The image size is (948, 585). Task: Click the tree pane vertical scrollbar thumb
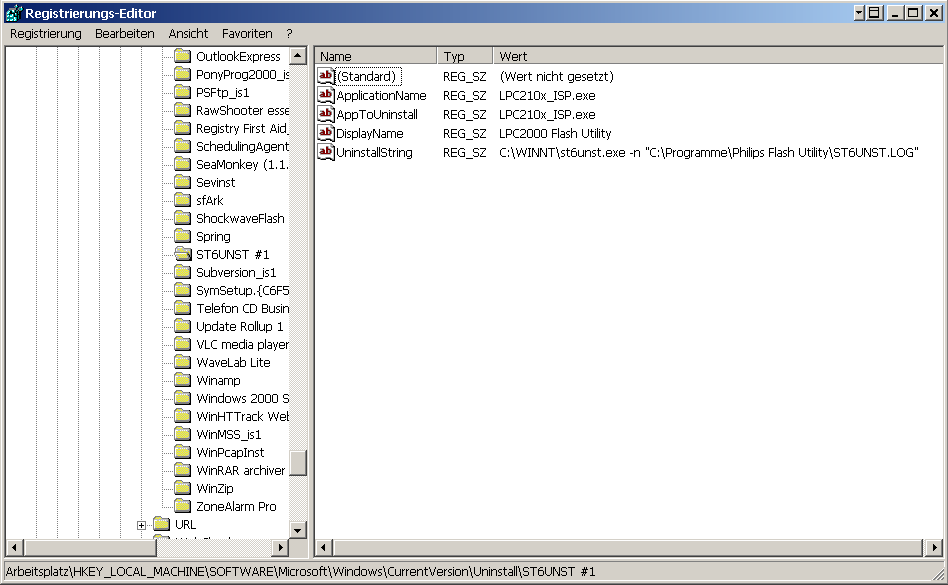coord(297,464)
